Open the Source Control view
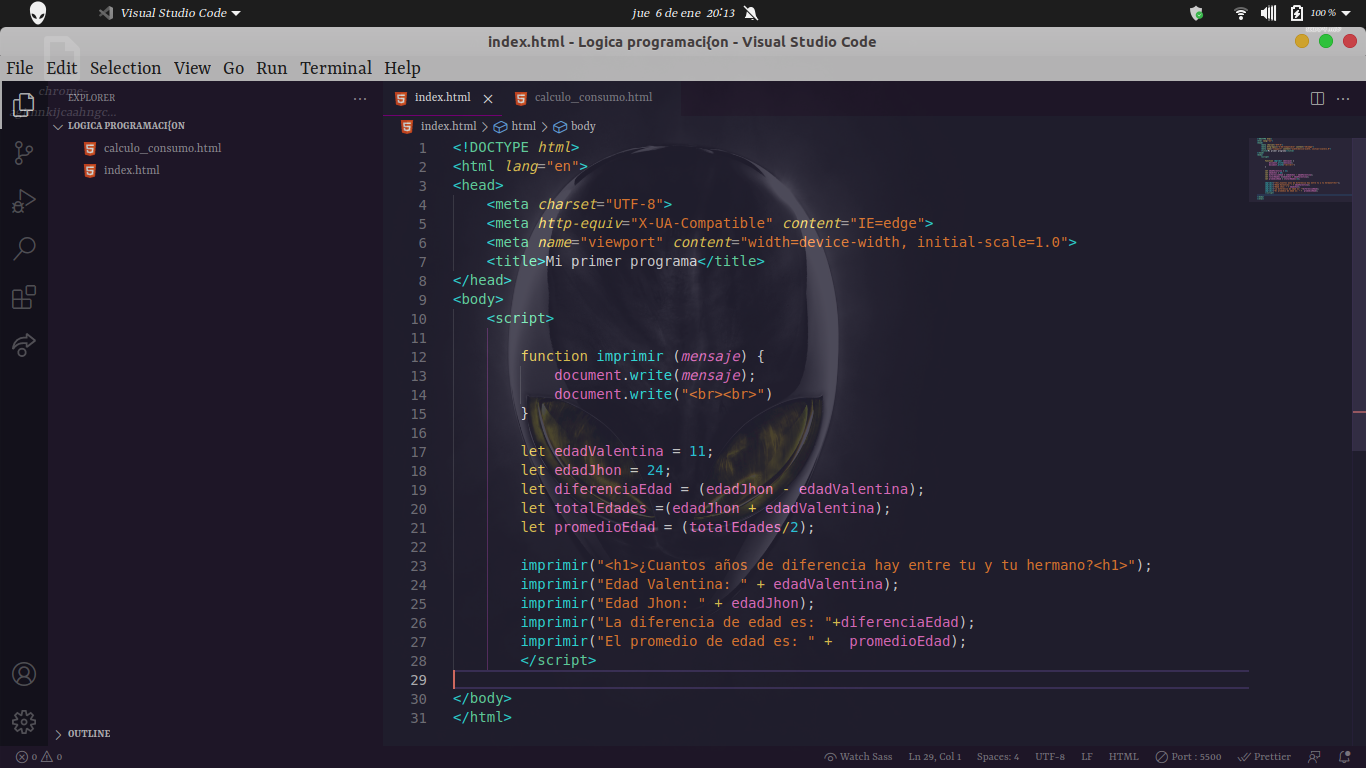The image size is (1366, 768). pyautogui.click(x=24, y=153)
